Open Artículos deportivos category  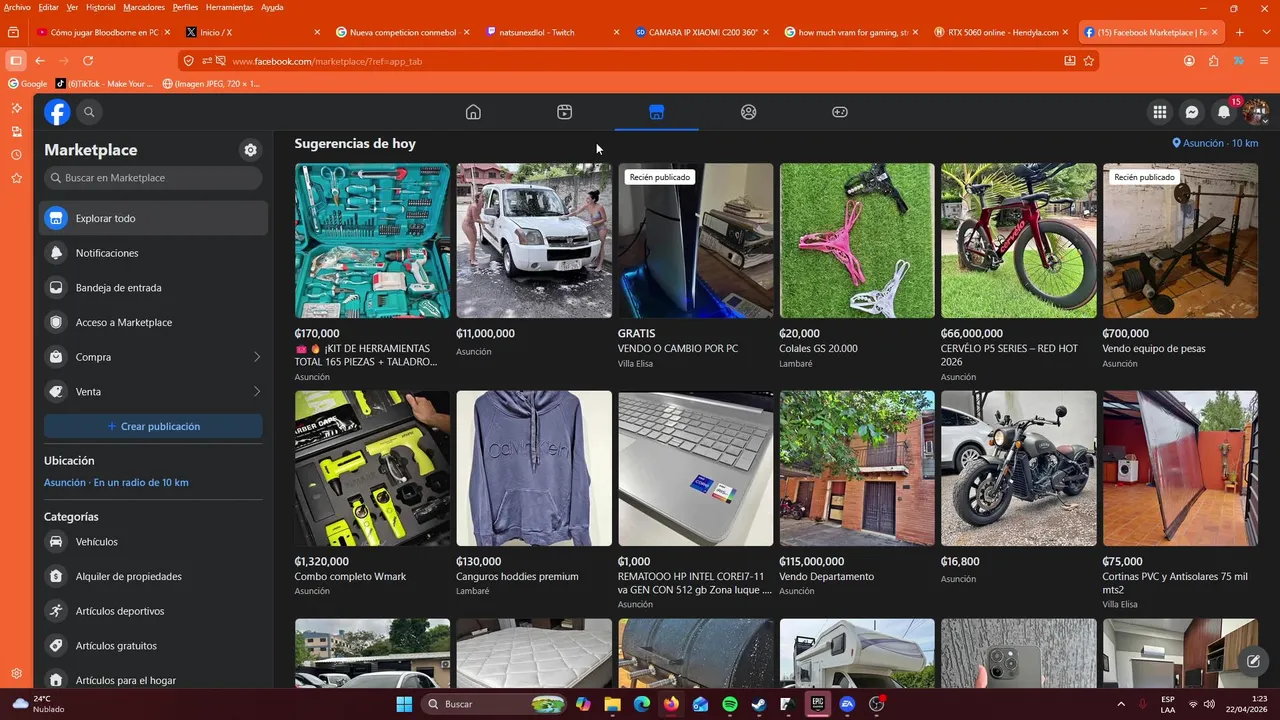tap(153, 611)
